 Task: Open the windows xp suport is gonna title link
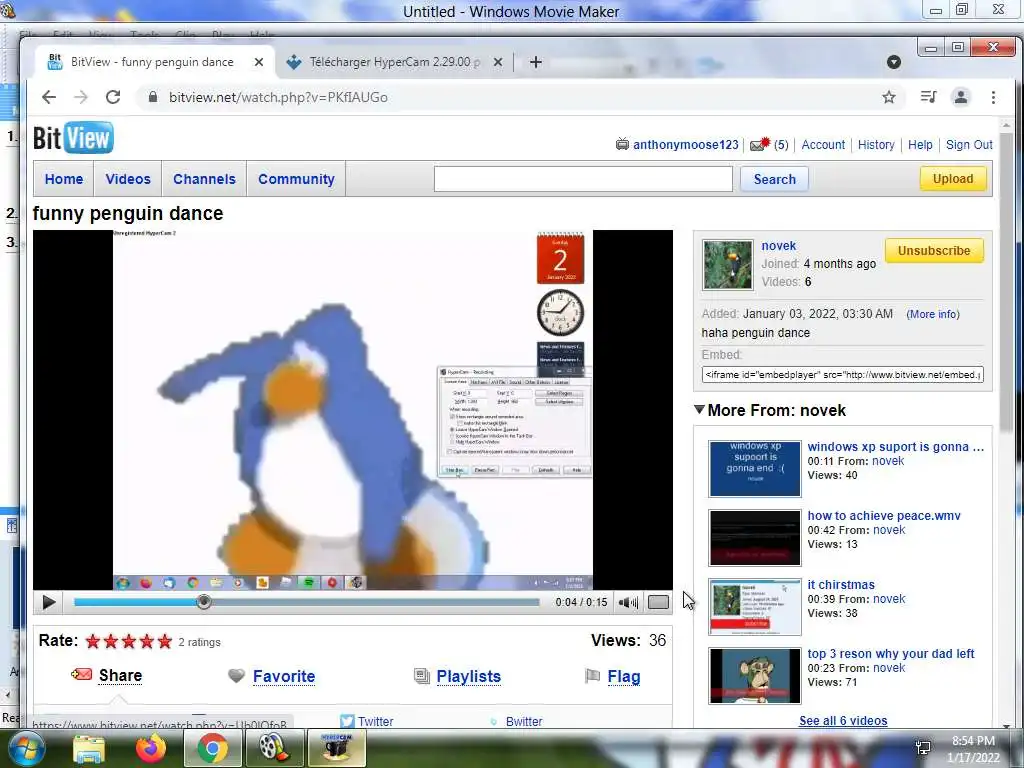click(895, 447)
